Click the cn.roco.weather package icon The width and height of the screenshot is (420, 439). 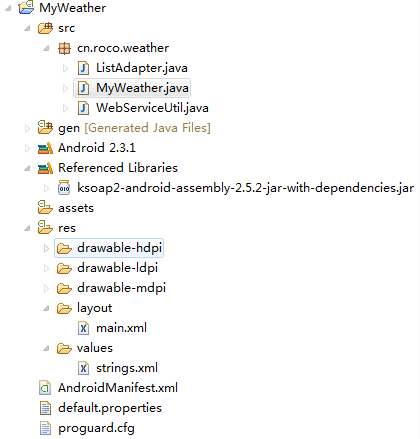tap(64, 48)
